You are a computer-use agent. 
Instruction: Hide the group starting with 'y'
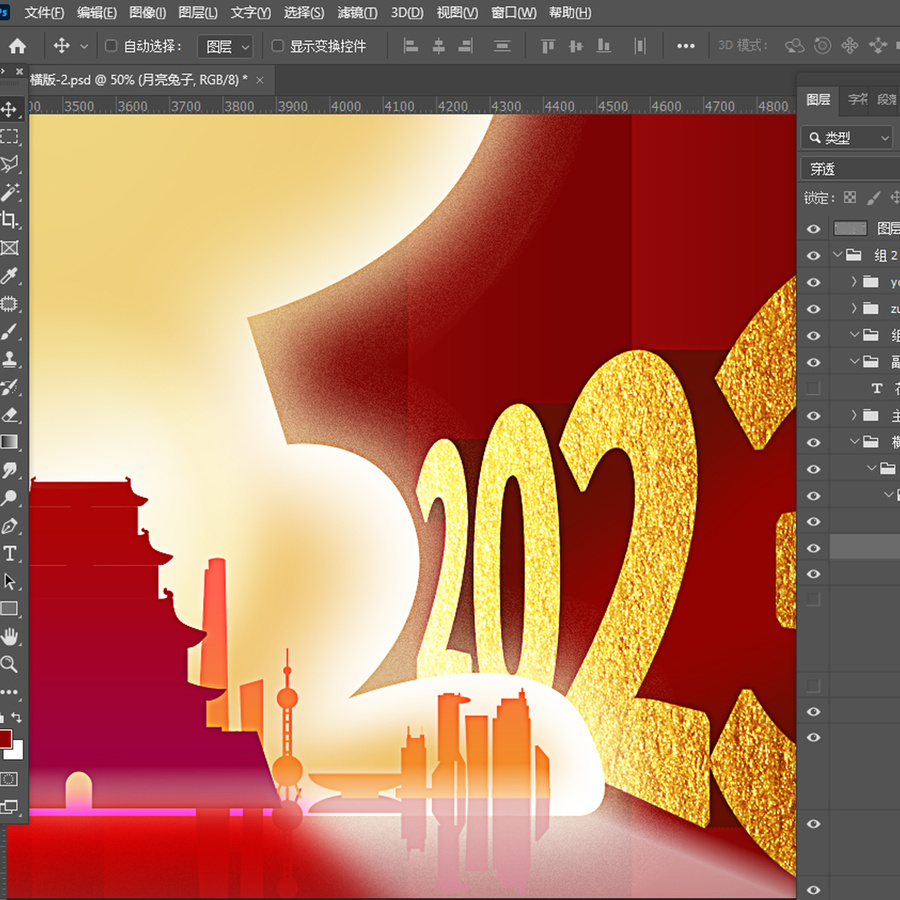[813, 282]
